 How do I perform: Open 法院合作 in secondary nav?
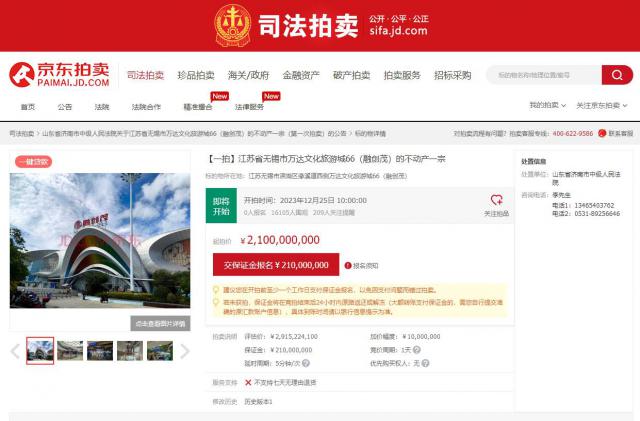pyautogui.click(x=146, y=107)
